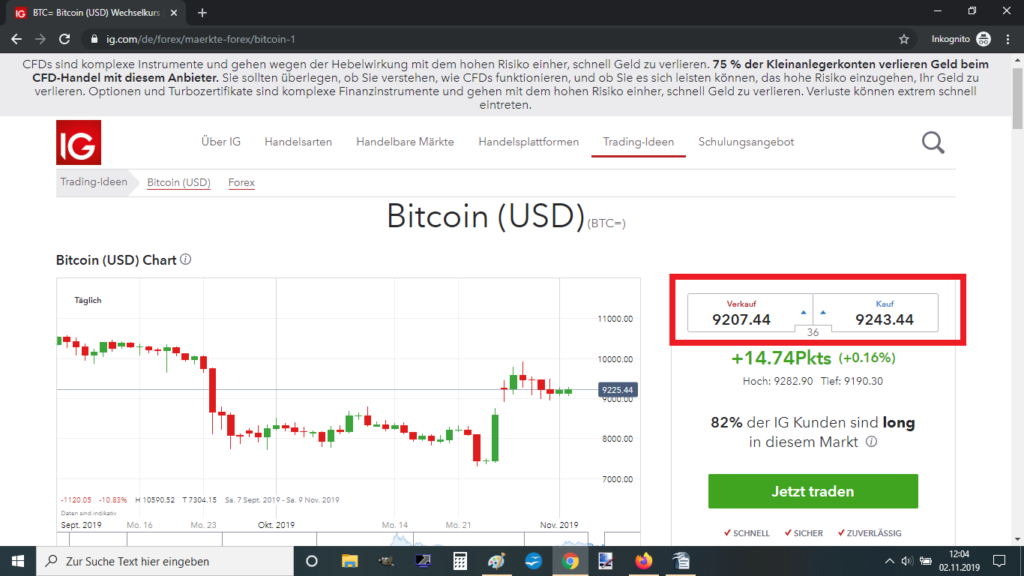
Task: Open Windows Start menu
Action: click(x=18, y=561)
